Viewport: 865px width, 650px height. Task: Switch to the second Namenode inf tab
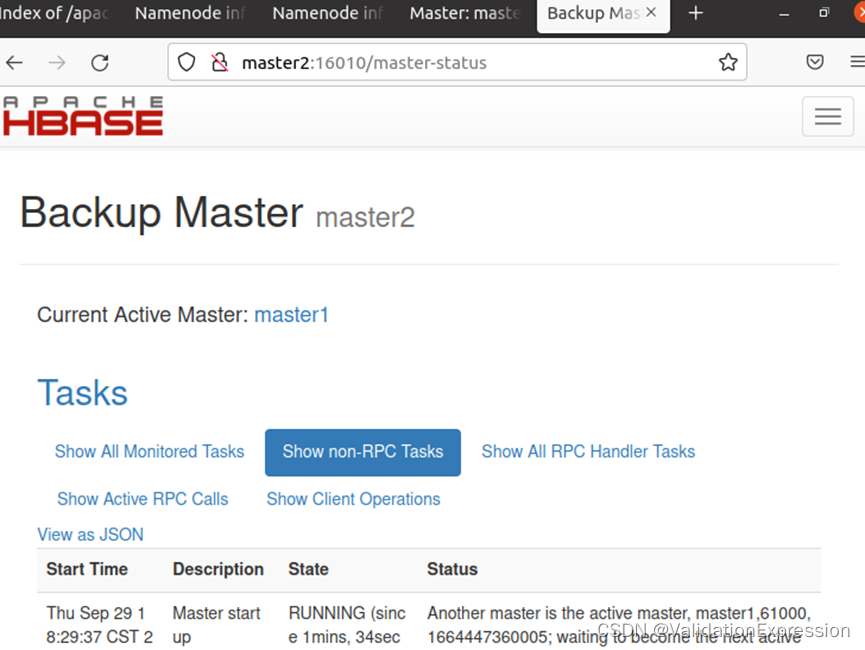(x=328, y=13)
